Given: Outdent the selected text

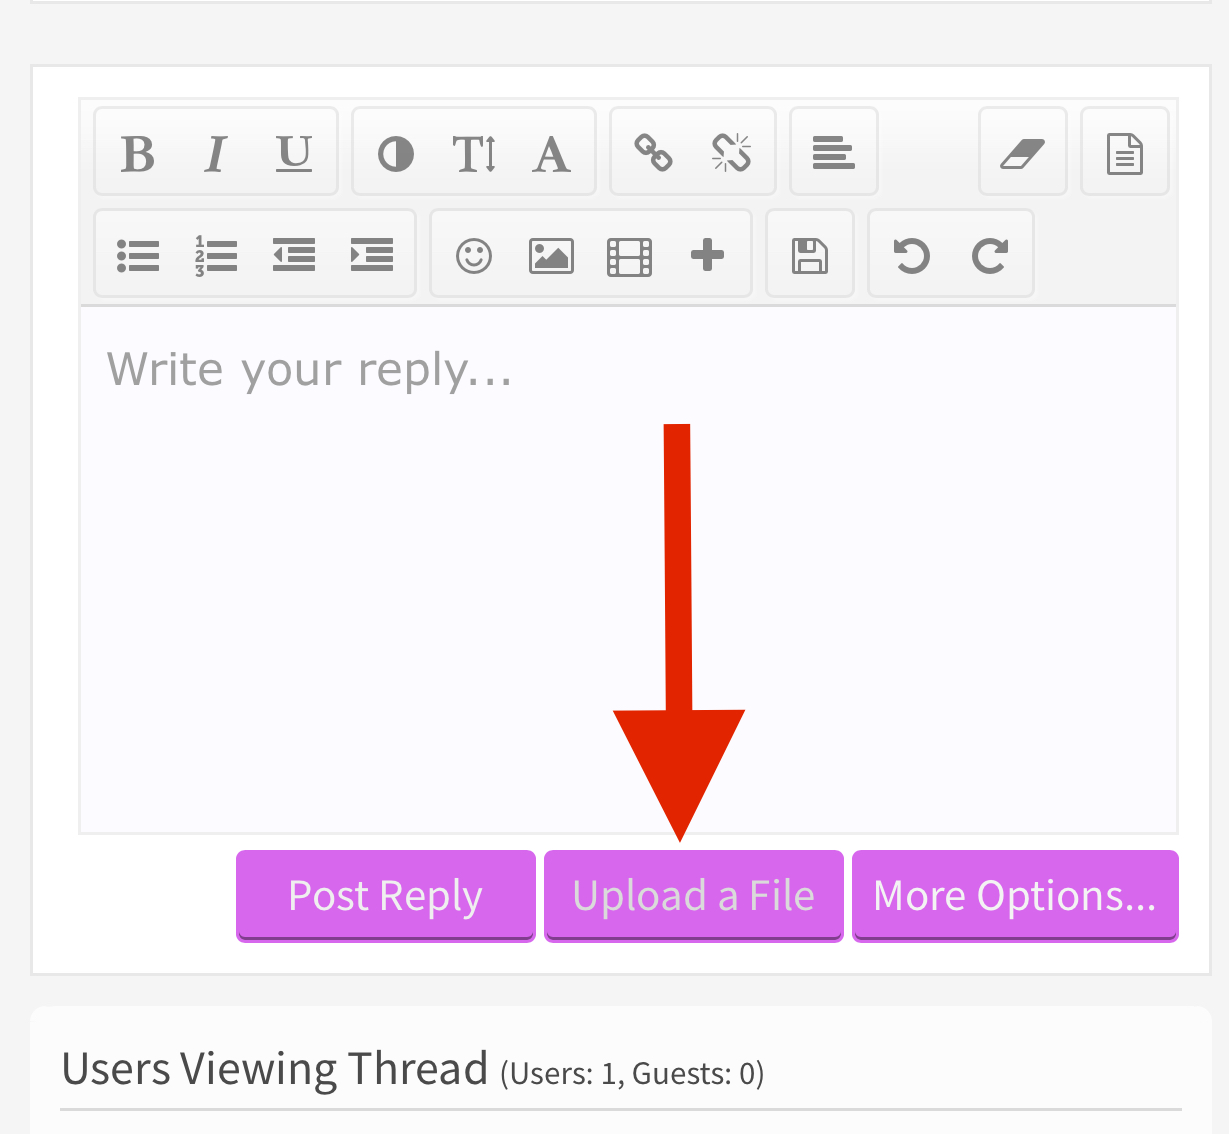Looking at the screenshot, I should coord(294,255).
